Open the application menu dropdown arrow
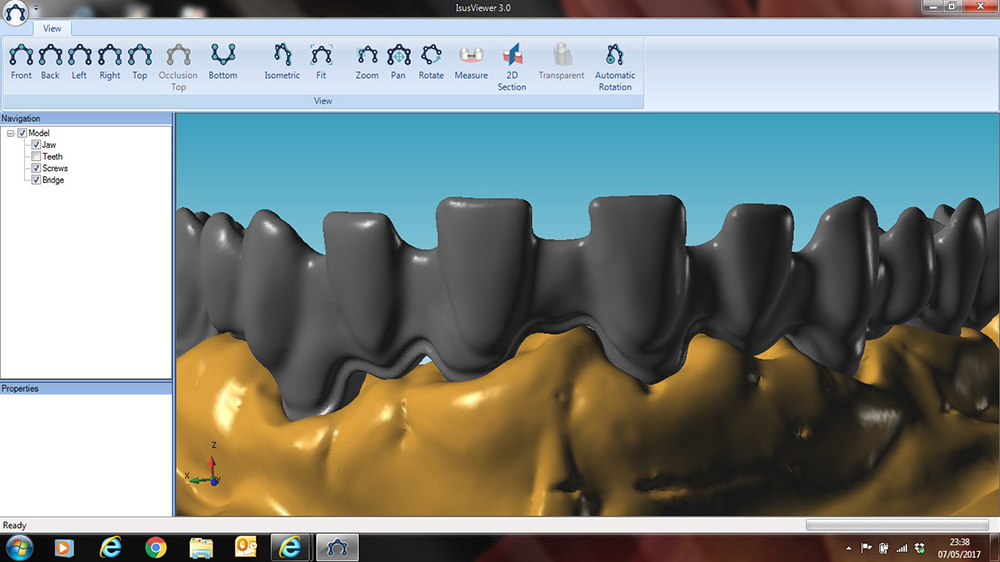1000x562 pixels. [x=36, y=8]
